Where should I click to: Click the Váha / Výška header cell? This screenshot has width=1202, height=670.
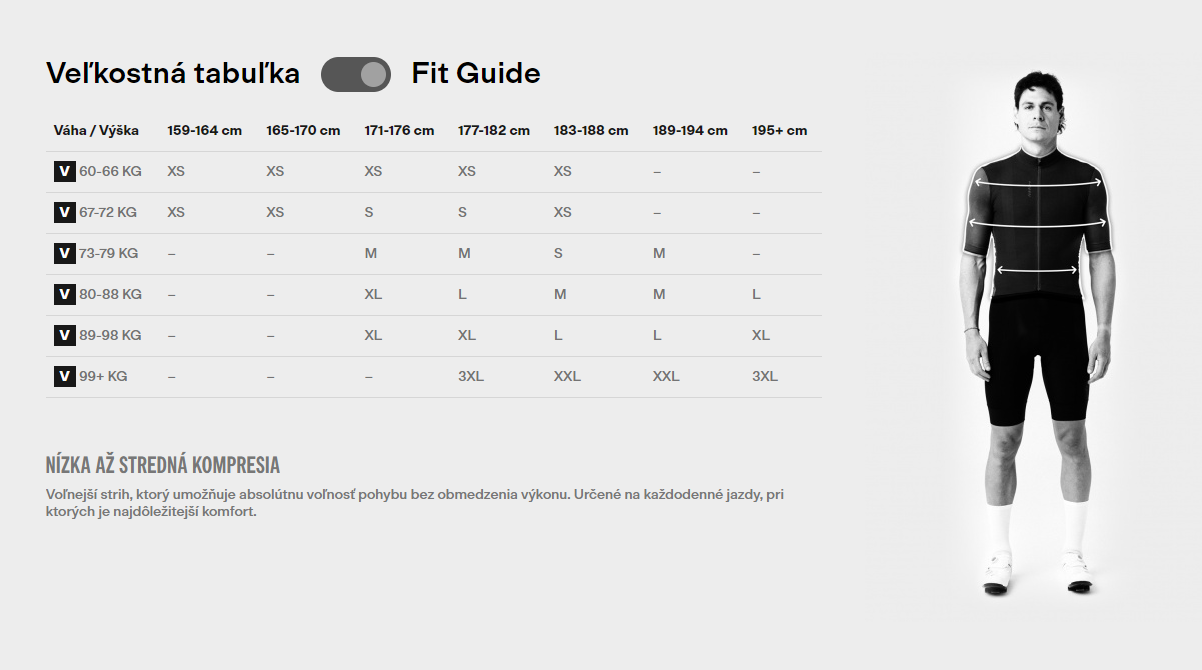(96, 130)
